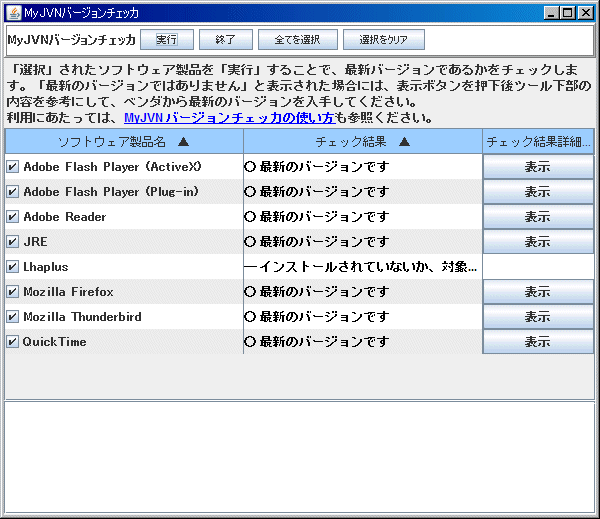
Task: Select Mozilla Thunderbird check result cell
Action: coord(363,317)
